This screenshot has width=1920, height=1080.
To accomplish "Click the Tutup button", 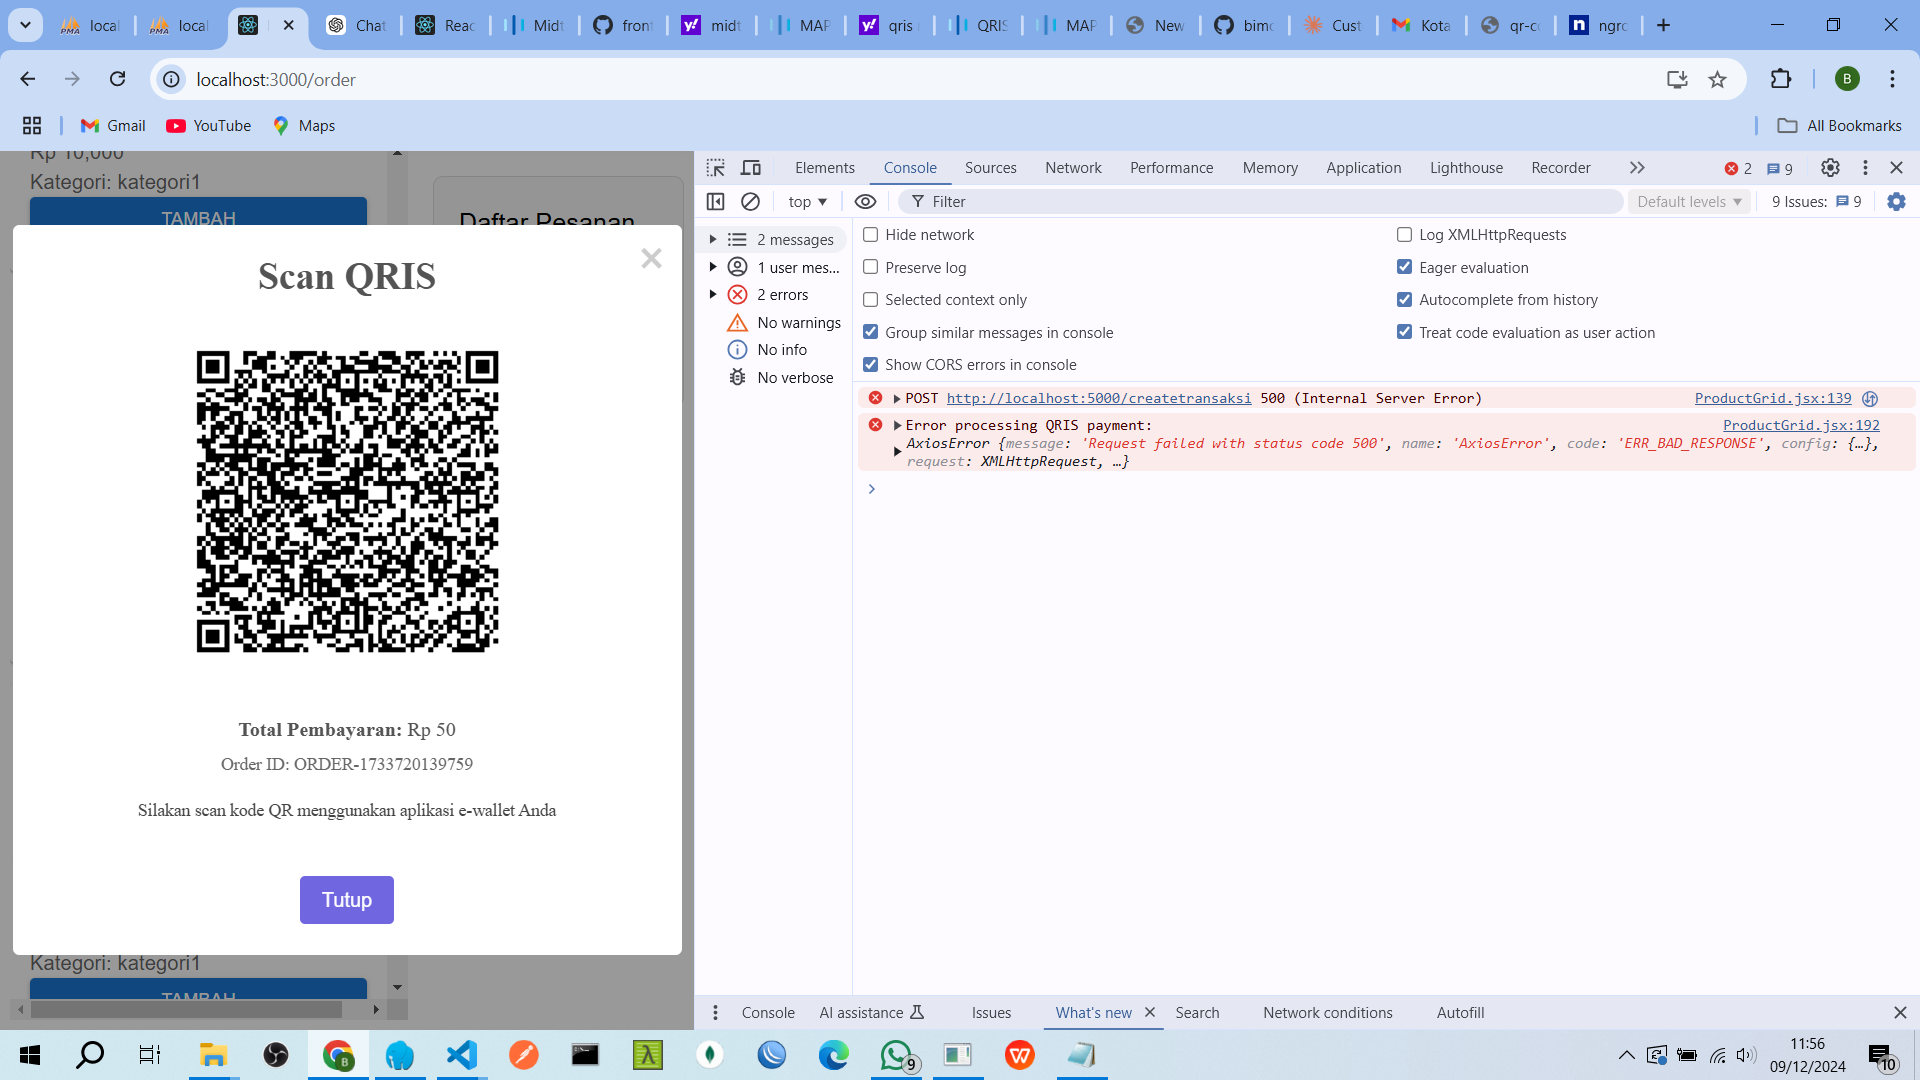I will click(347, 900).
